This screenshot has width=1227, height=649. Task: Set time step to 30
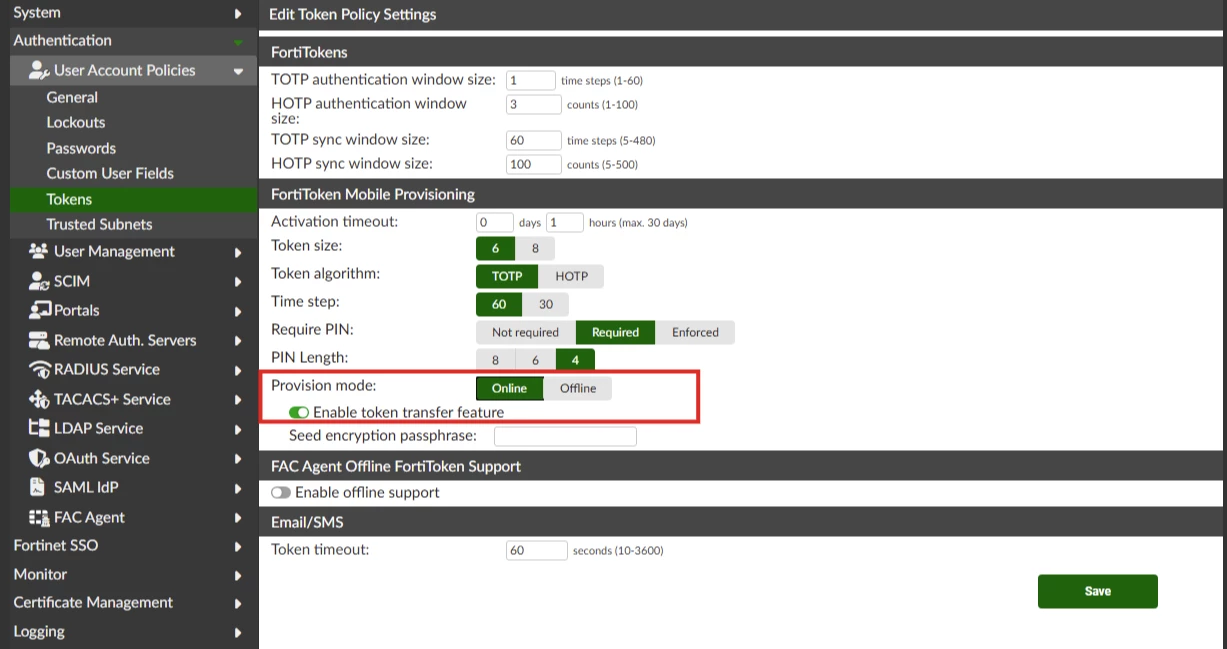click(546, 304)
